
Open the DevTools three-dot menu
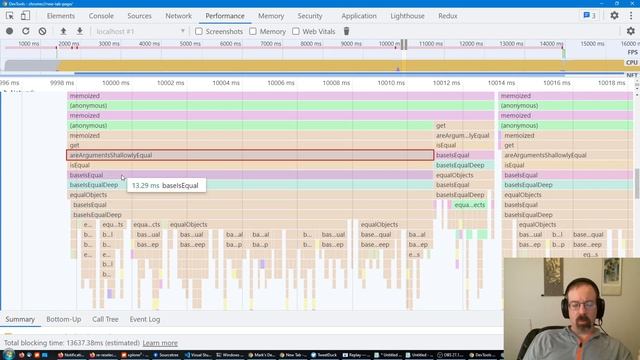631,16
